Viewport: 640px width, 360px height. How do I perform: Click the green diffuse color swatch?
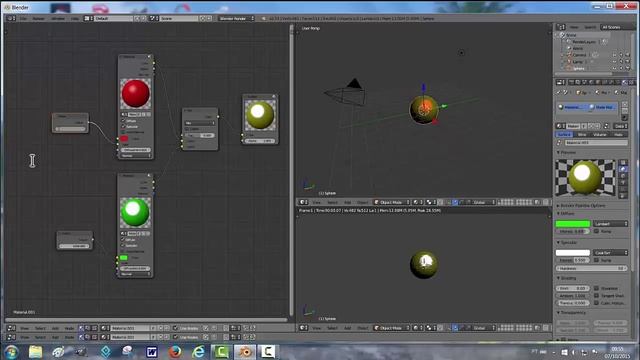(x=573, y=224)
